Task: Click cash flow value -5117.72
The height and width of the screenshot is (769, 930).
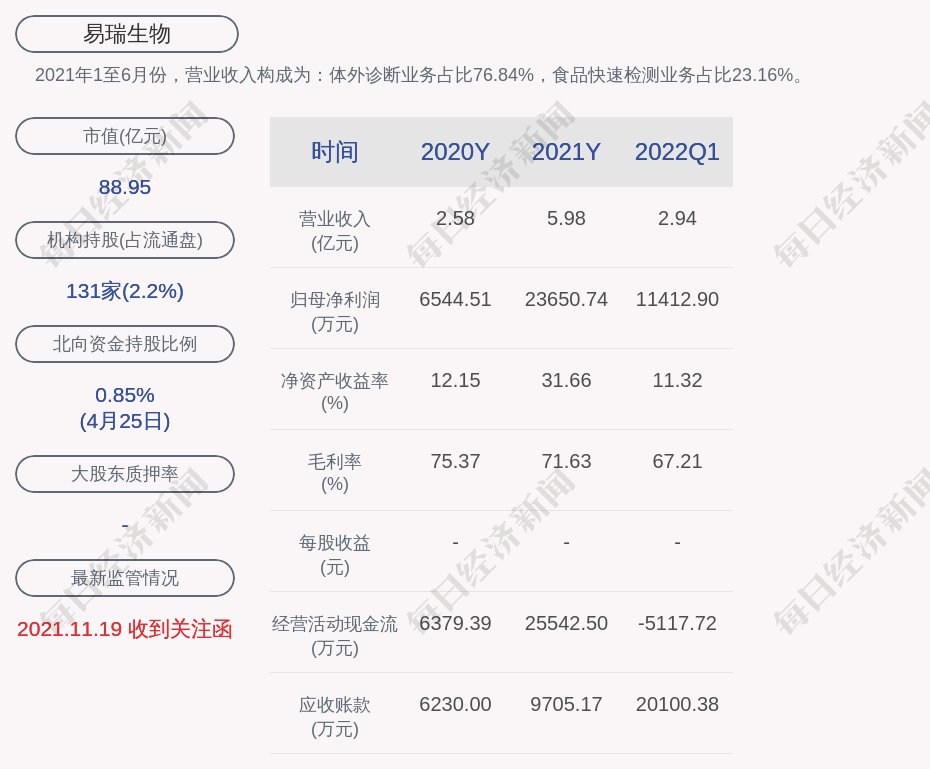Action: click(x=677, y=623)
